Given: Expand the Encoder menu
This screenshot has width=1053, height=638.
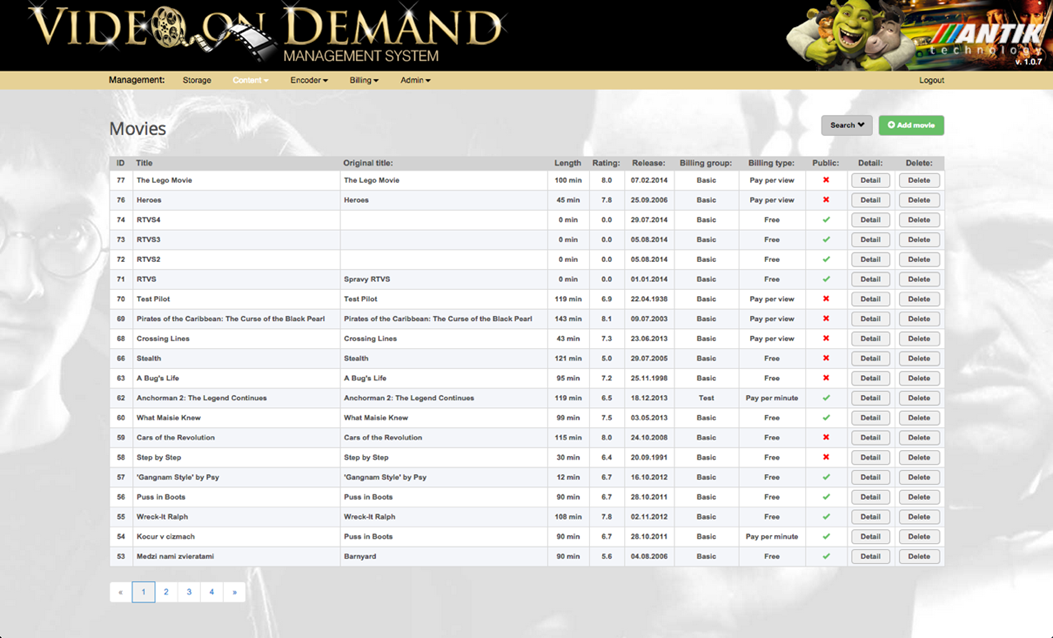Looking at the screenshot, I should pos(309,80).
